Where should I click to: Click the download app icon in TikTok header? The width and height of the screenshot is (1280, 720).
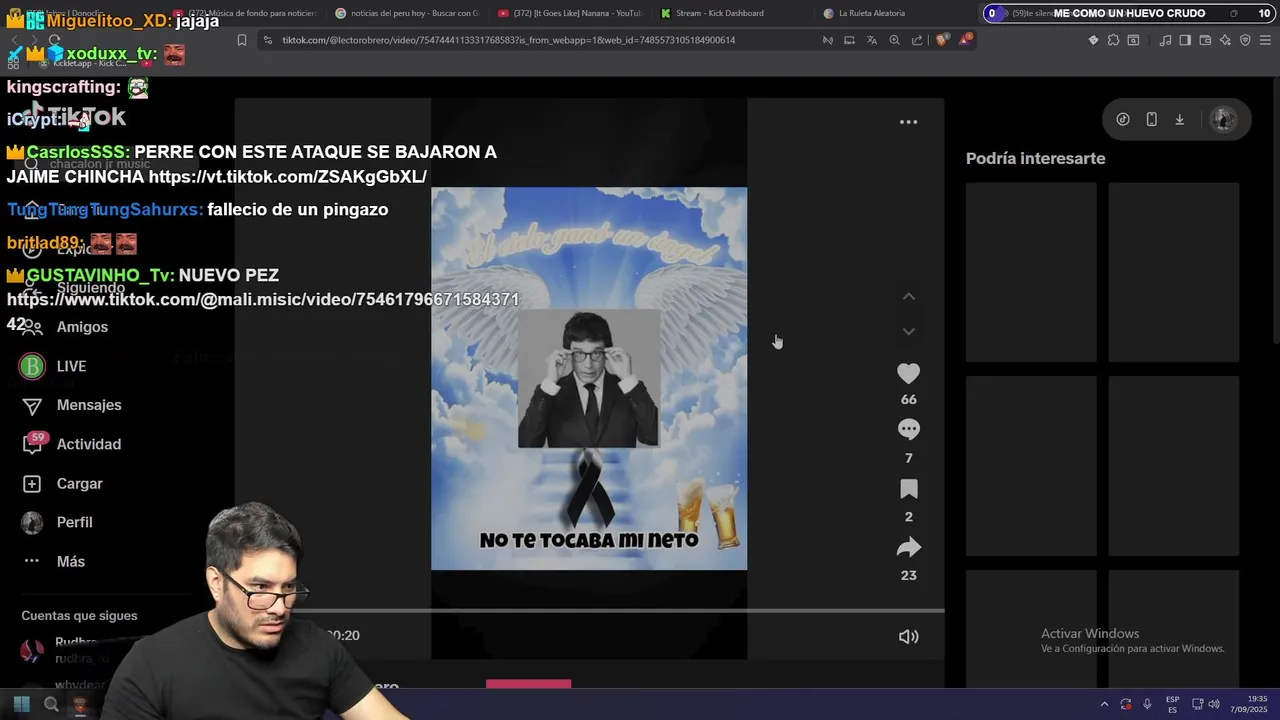1179,119
